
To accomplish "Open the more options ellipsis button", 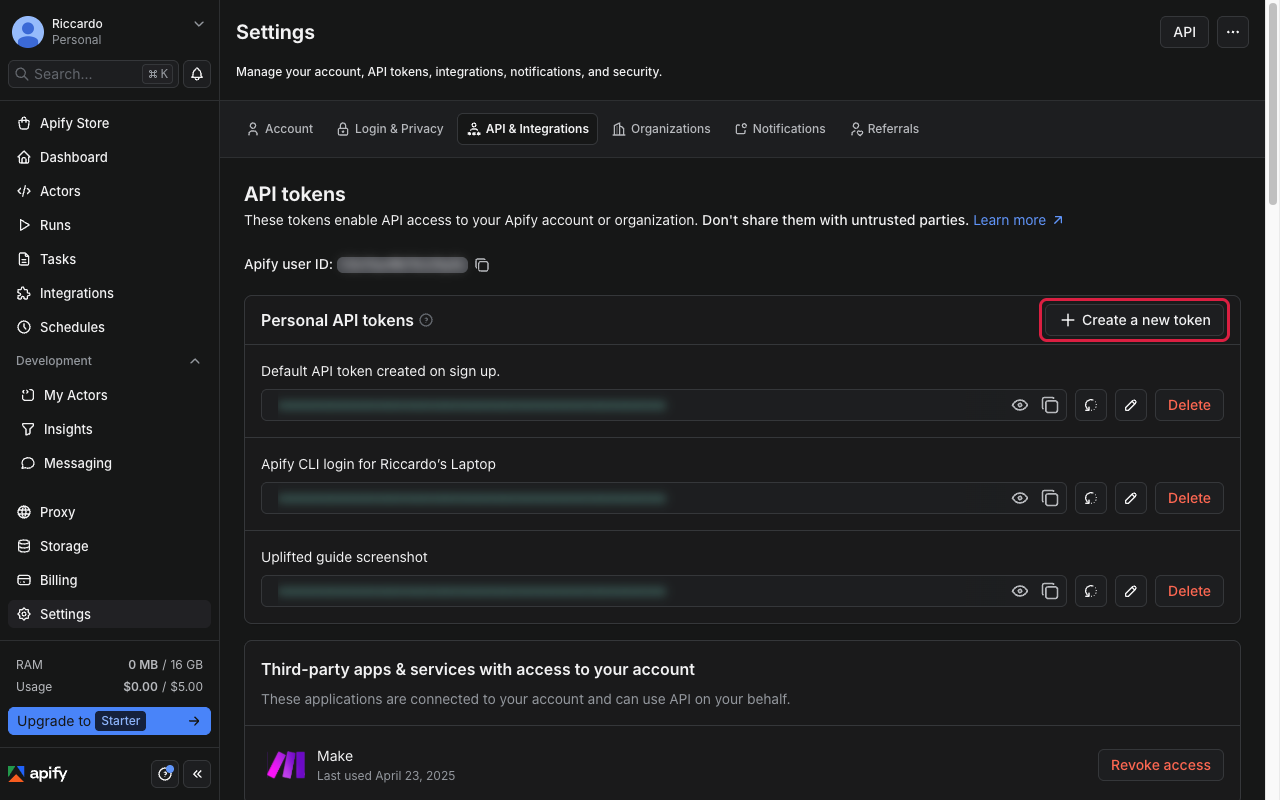I will pyautogui.click(x=1233, y=32).
